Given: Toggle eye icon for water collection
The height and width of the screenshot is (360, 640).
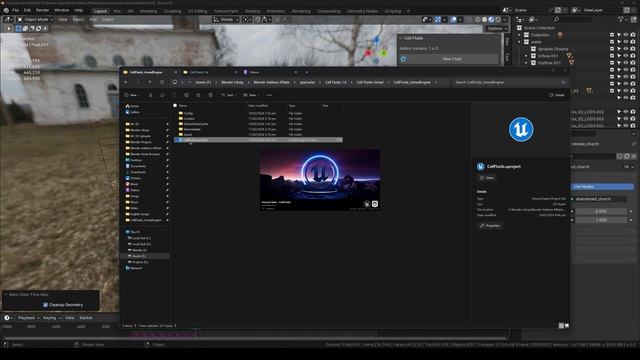Looking at the screenshot, I should click(x=626, y=42).
